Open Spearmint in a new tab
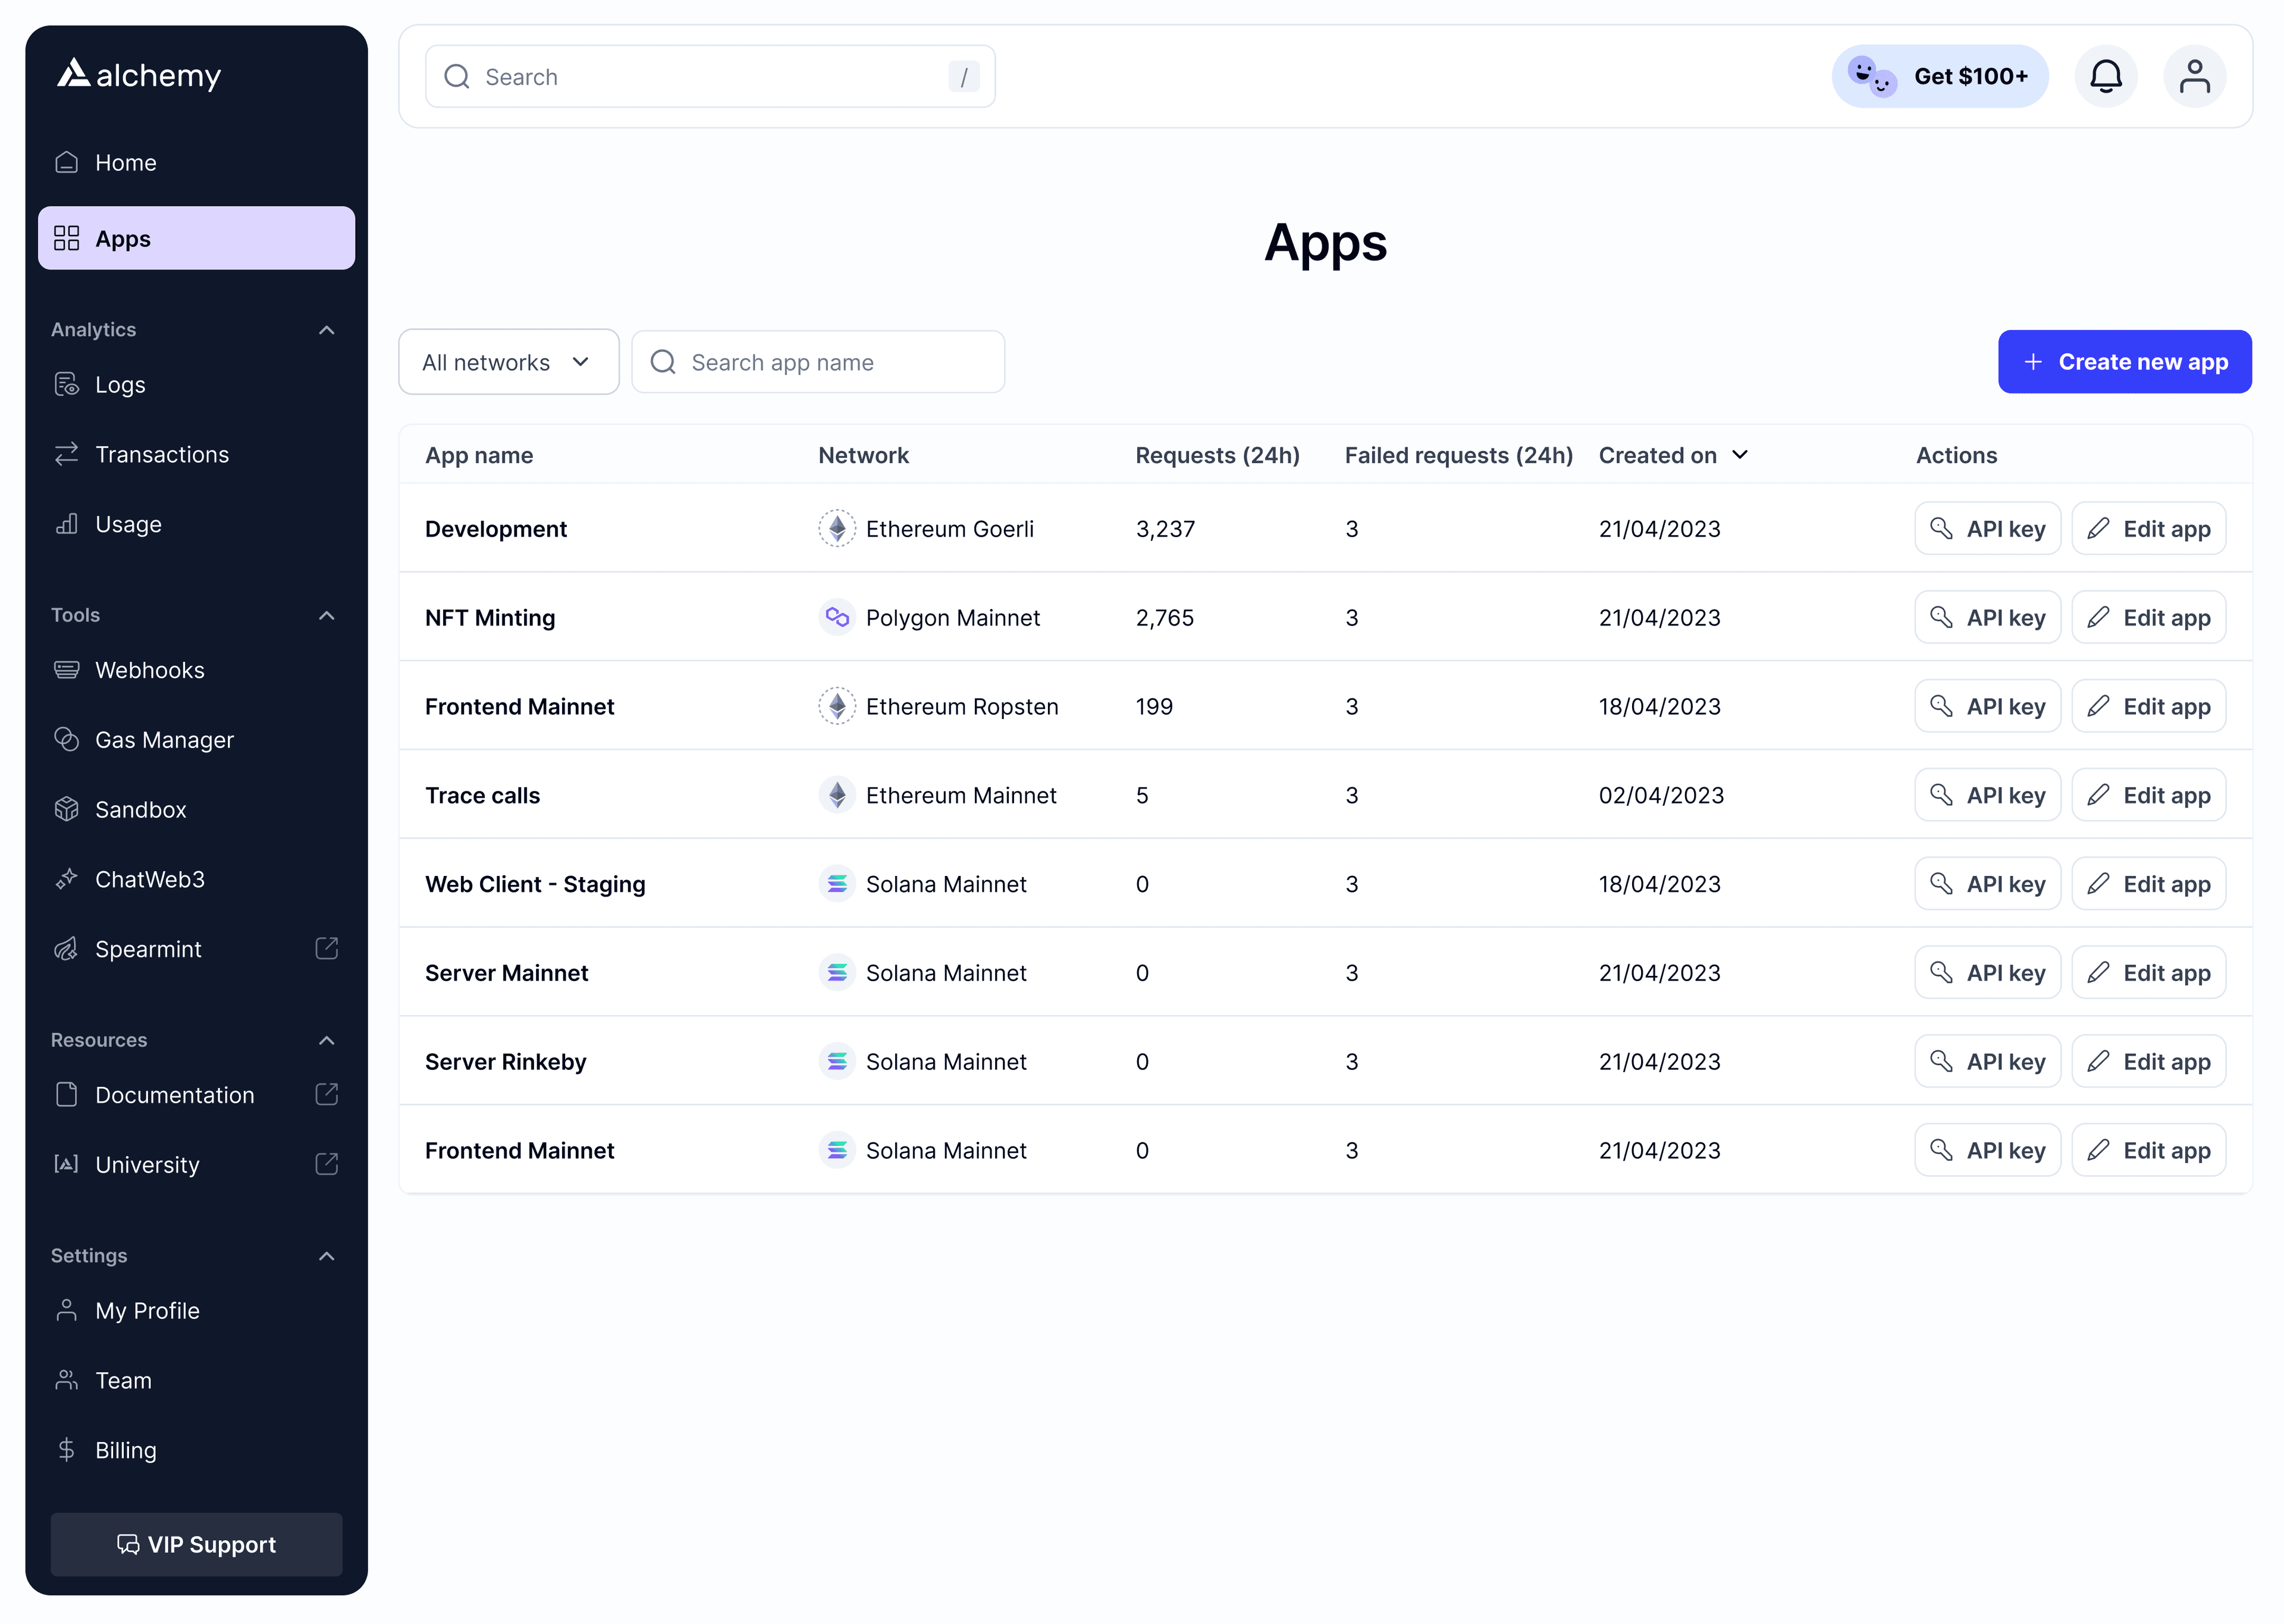 (x=327, y=949)
